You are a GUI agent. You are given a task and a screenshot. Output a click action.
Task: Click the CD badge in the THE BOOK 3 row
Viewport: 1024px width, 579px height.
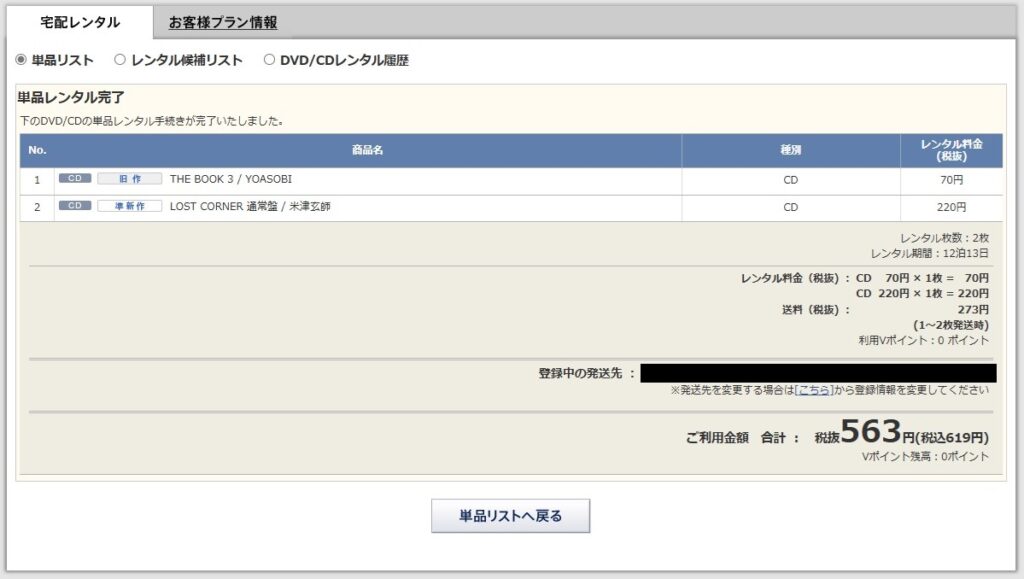[x=75, y=178]
